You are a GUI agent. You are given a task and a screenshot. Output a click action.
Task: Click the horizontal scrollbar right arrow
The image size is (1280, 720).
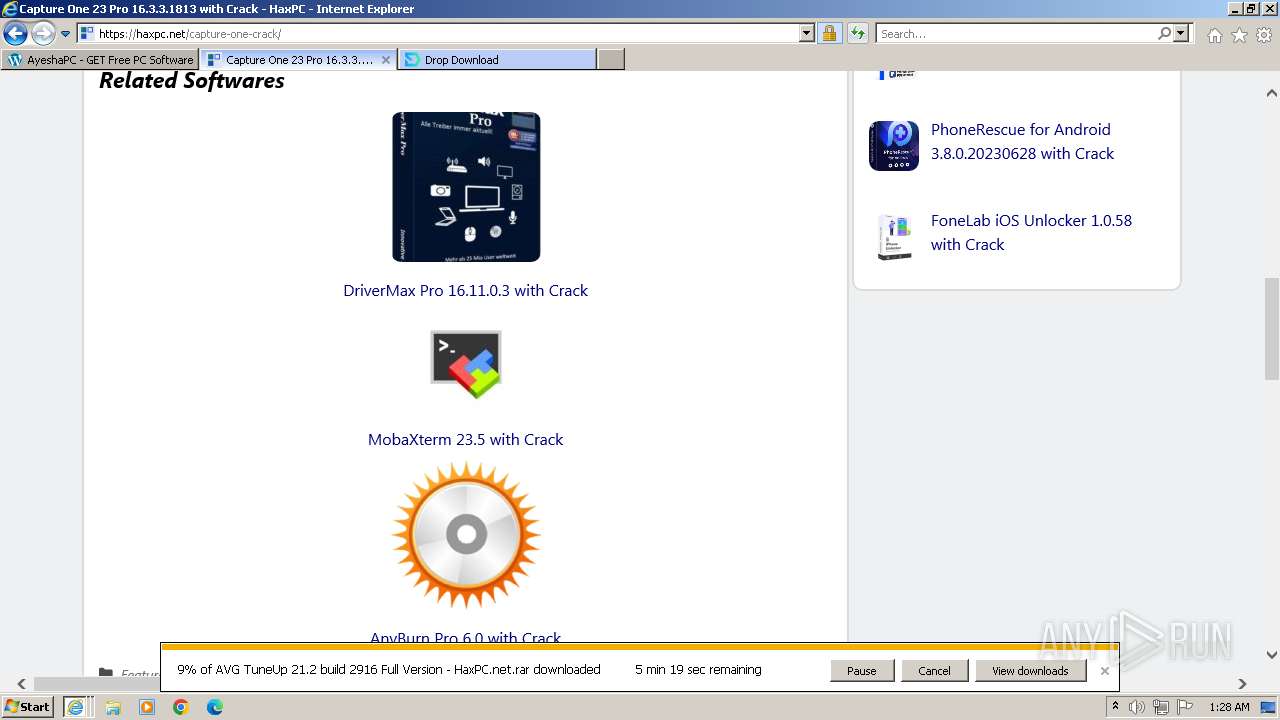tap(1243, 684)
